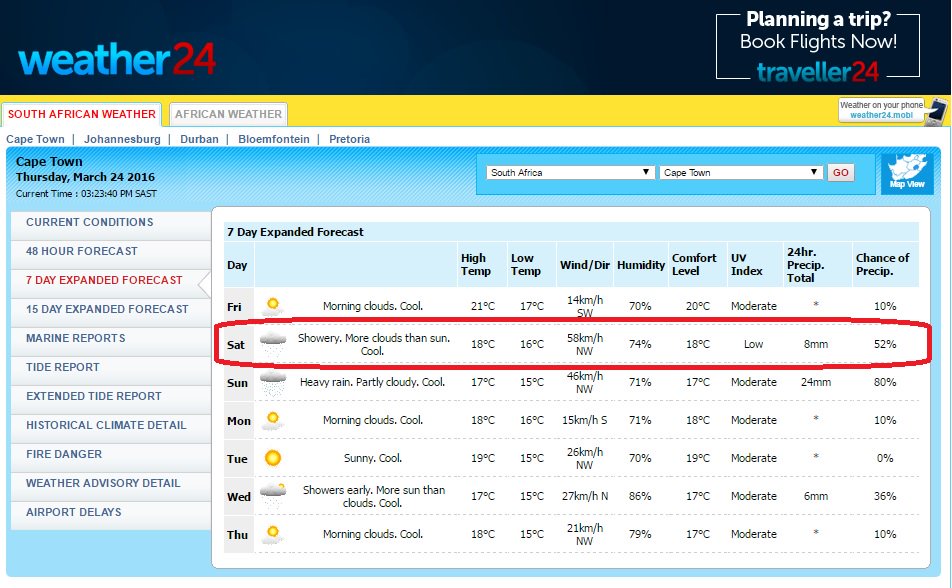Click Wednesday's showers early icon
Screen dimensions: 952x588
[x=273, y=496]
